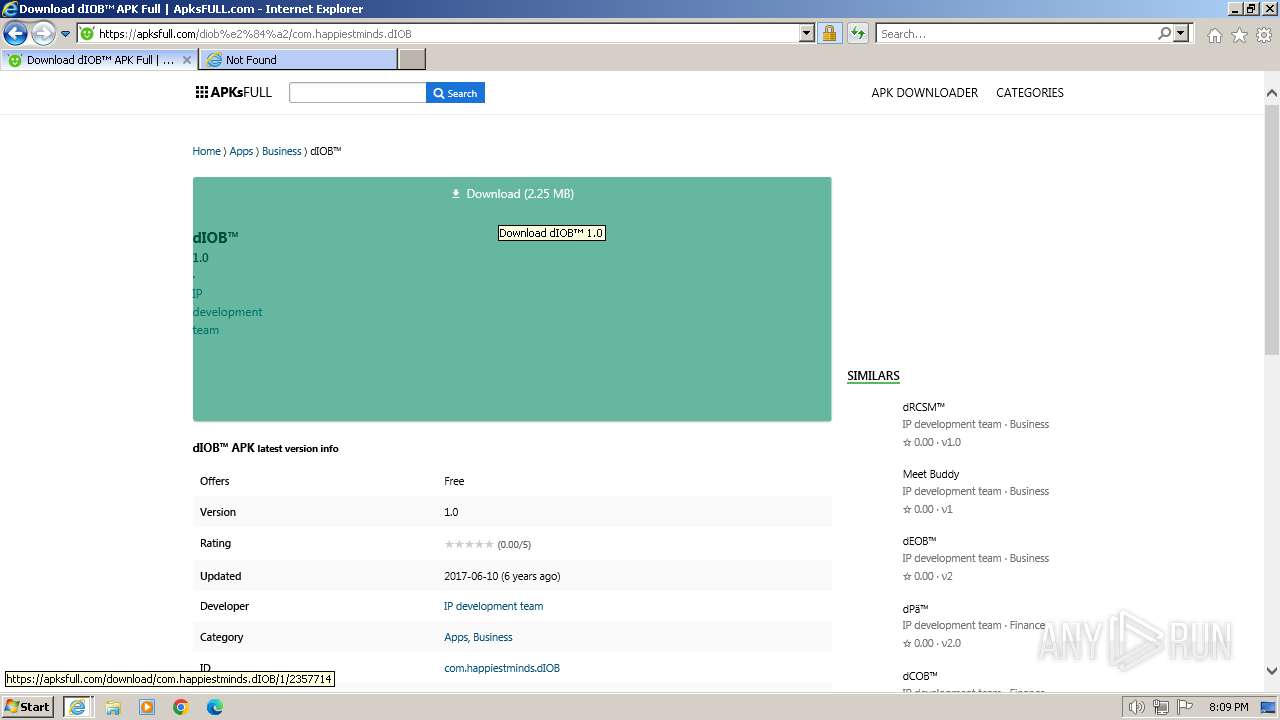The image size is (1280, 720).
Task: Open the IP development team developer link
Action: tap(493, 606)
